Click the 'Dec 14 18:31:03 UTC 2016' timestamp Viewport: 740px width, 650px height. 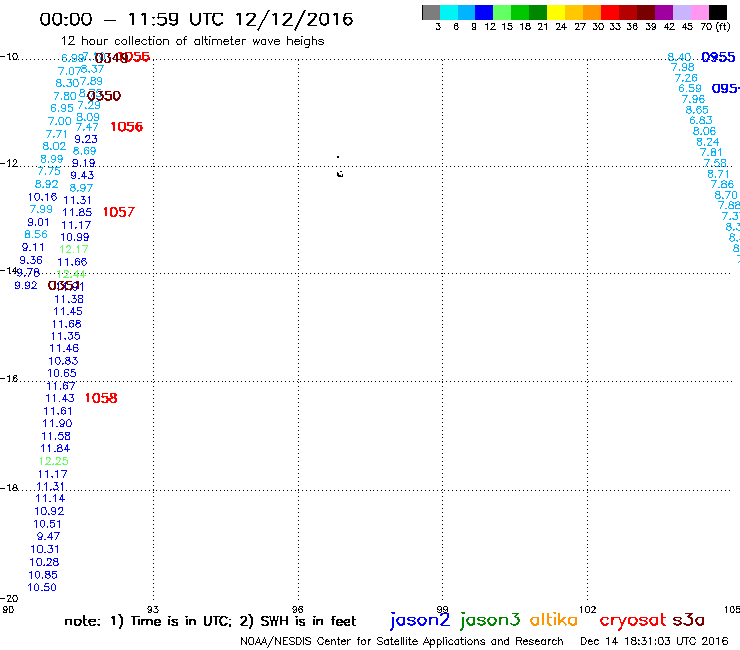click(x=654, y=641)
